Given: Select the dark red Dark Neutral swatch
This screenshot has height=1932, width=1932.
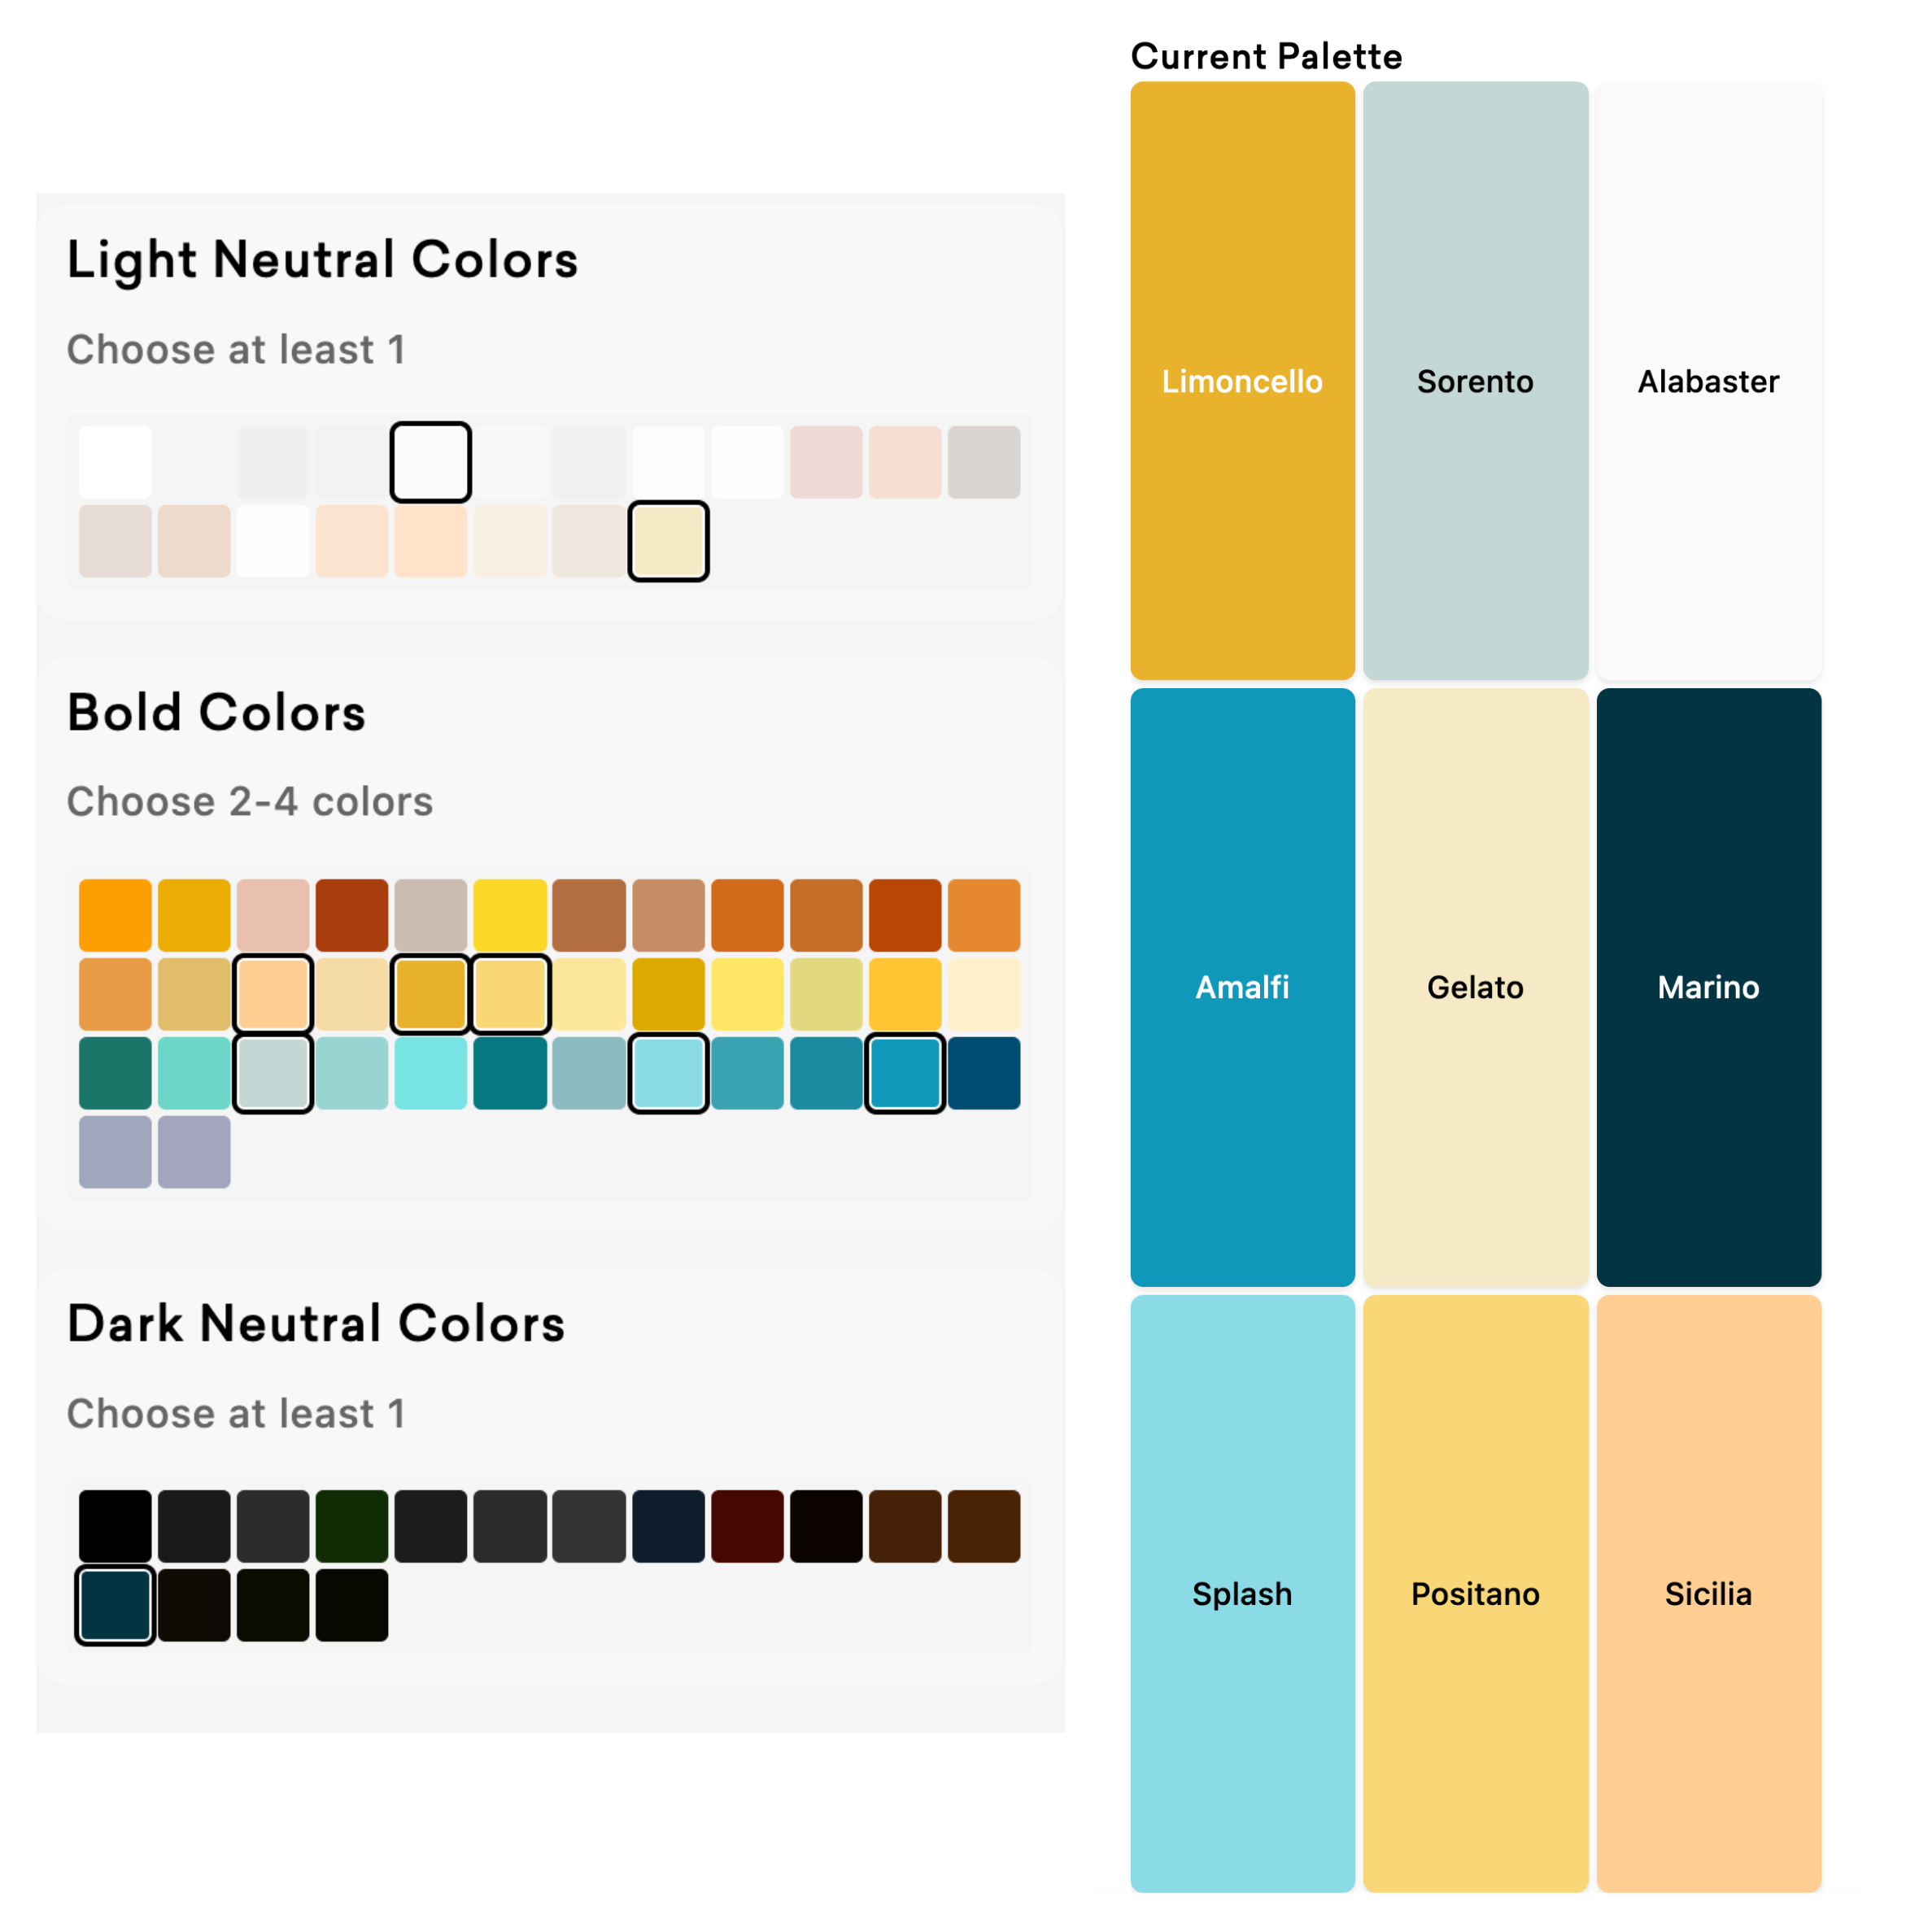Looking at the screenshot, I should tap(746, 1525).
